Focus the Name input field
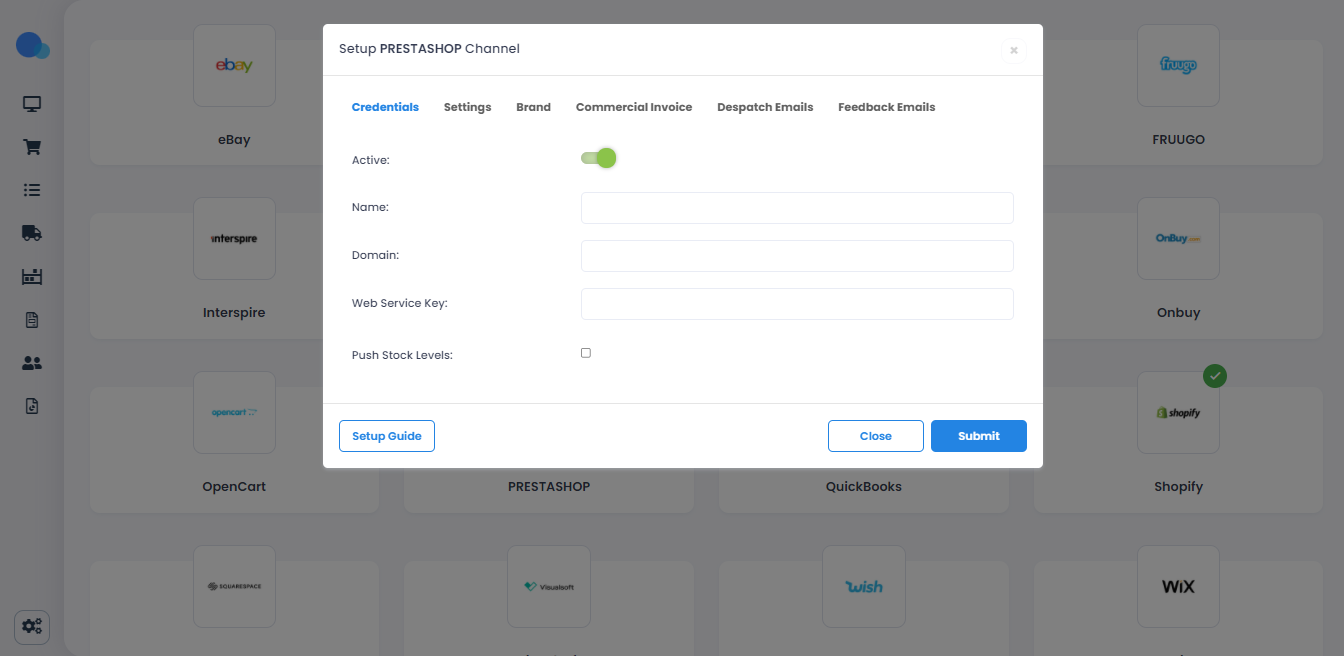This screenshot has height=656, width=1344. coord(797,208)
